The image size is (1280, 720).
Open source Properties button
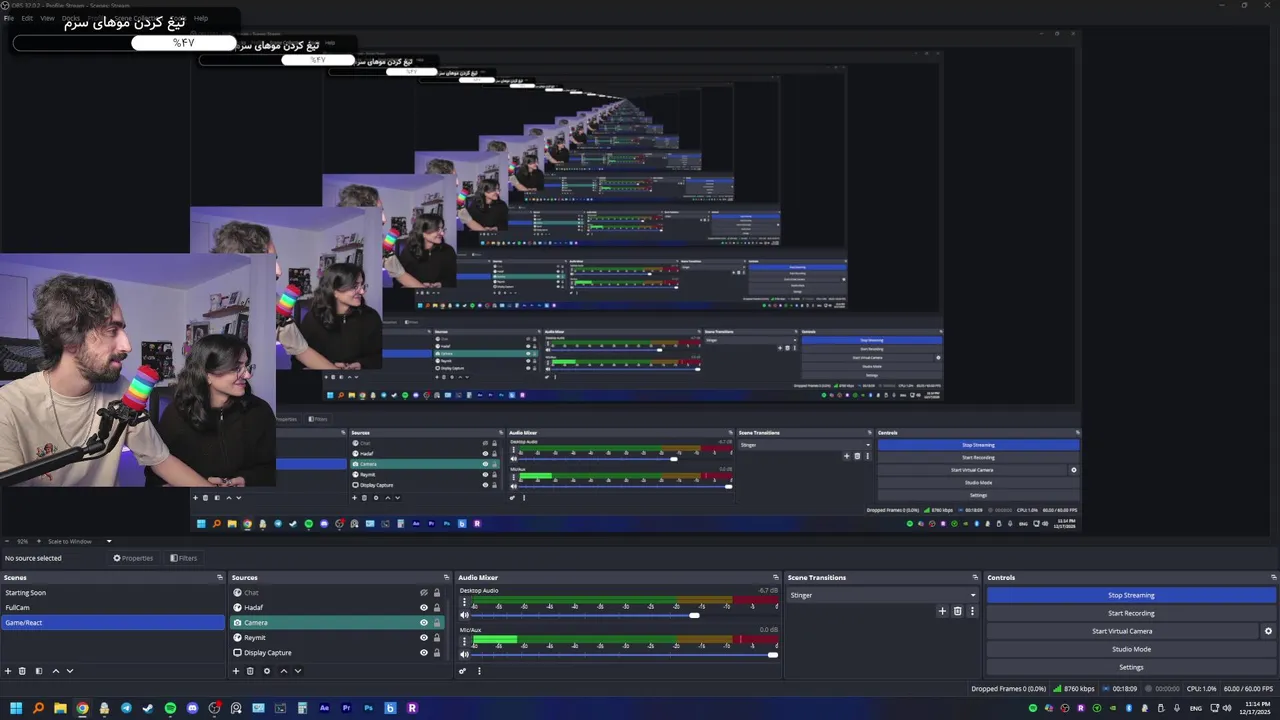click(x=133, y=558)
